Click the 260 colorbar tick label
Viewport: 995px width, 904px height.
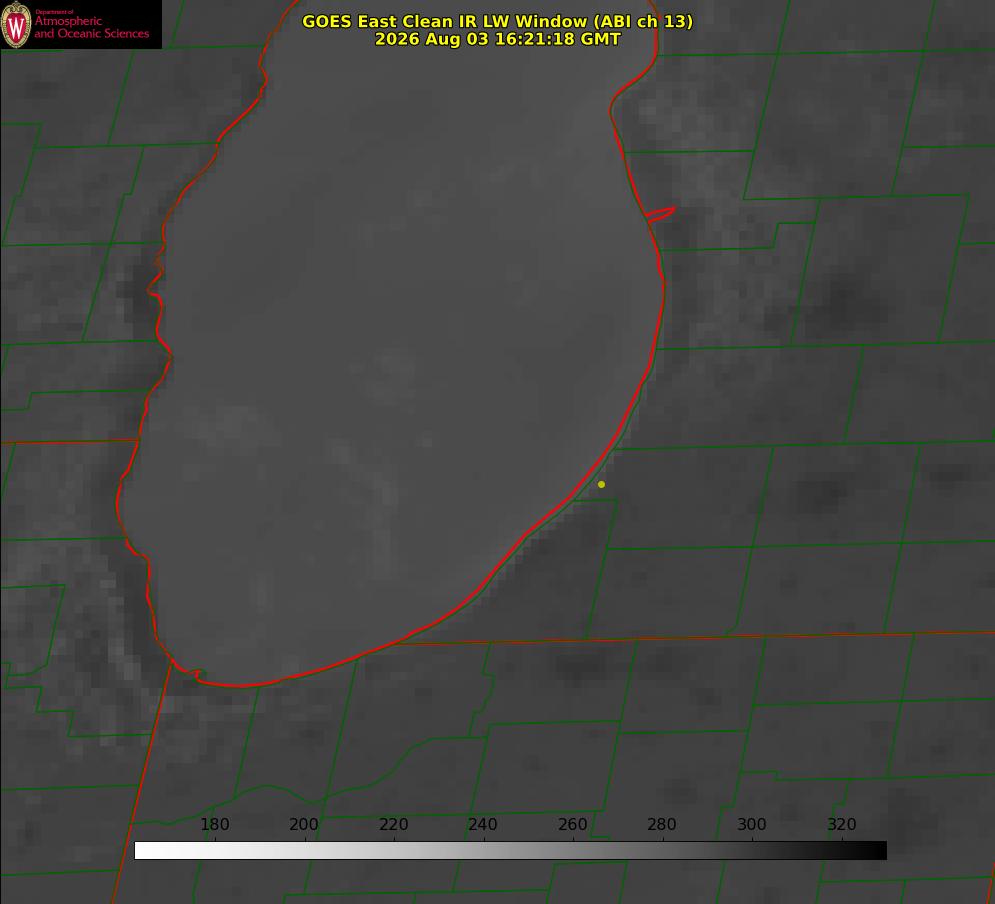[572, 824]
